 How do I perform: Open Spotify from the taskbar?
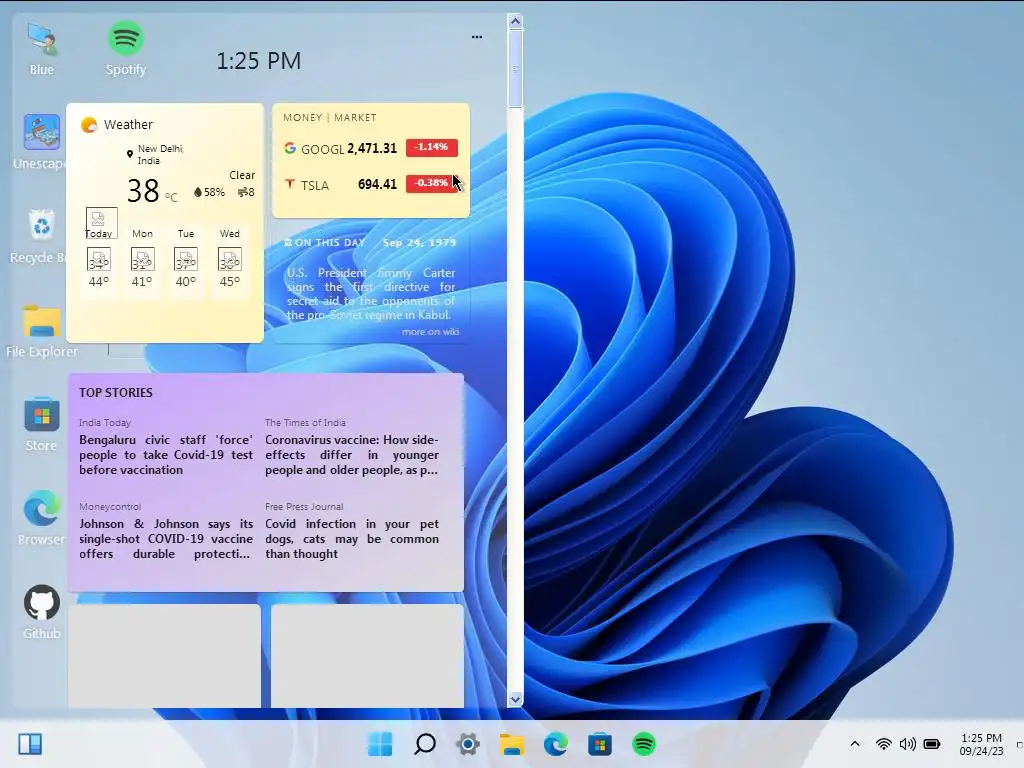tap(643, 744)
